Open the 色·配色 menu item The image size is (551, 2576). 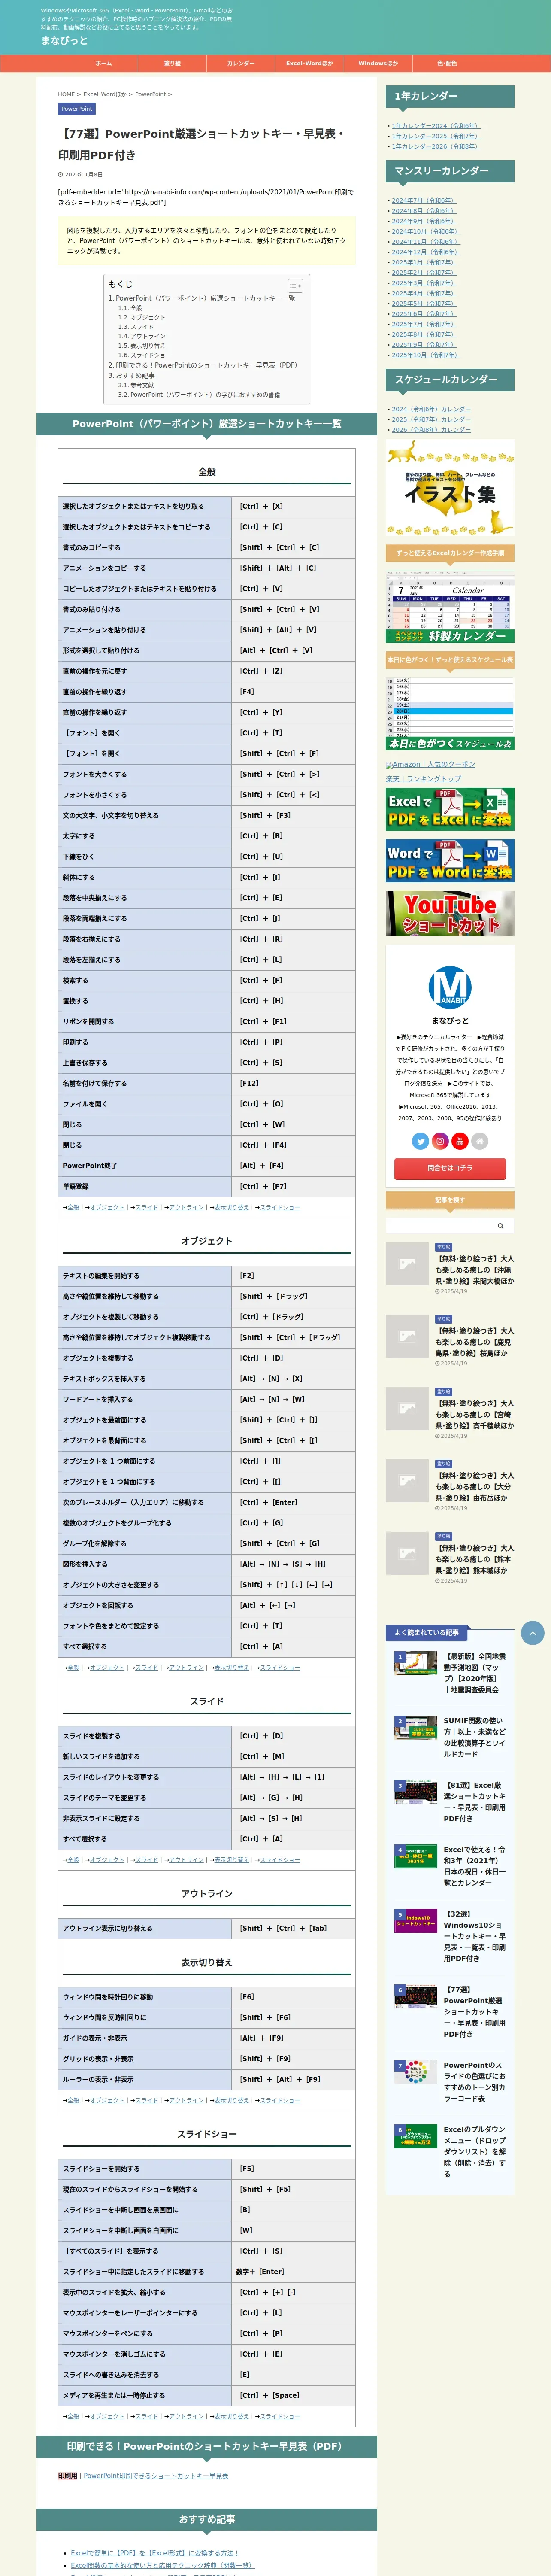tap(447, 63)
